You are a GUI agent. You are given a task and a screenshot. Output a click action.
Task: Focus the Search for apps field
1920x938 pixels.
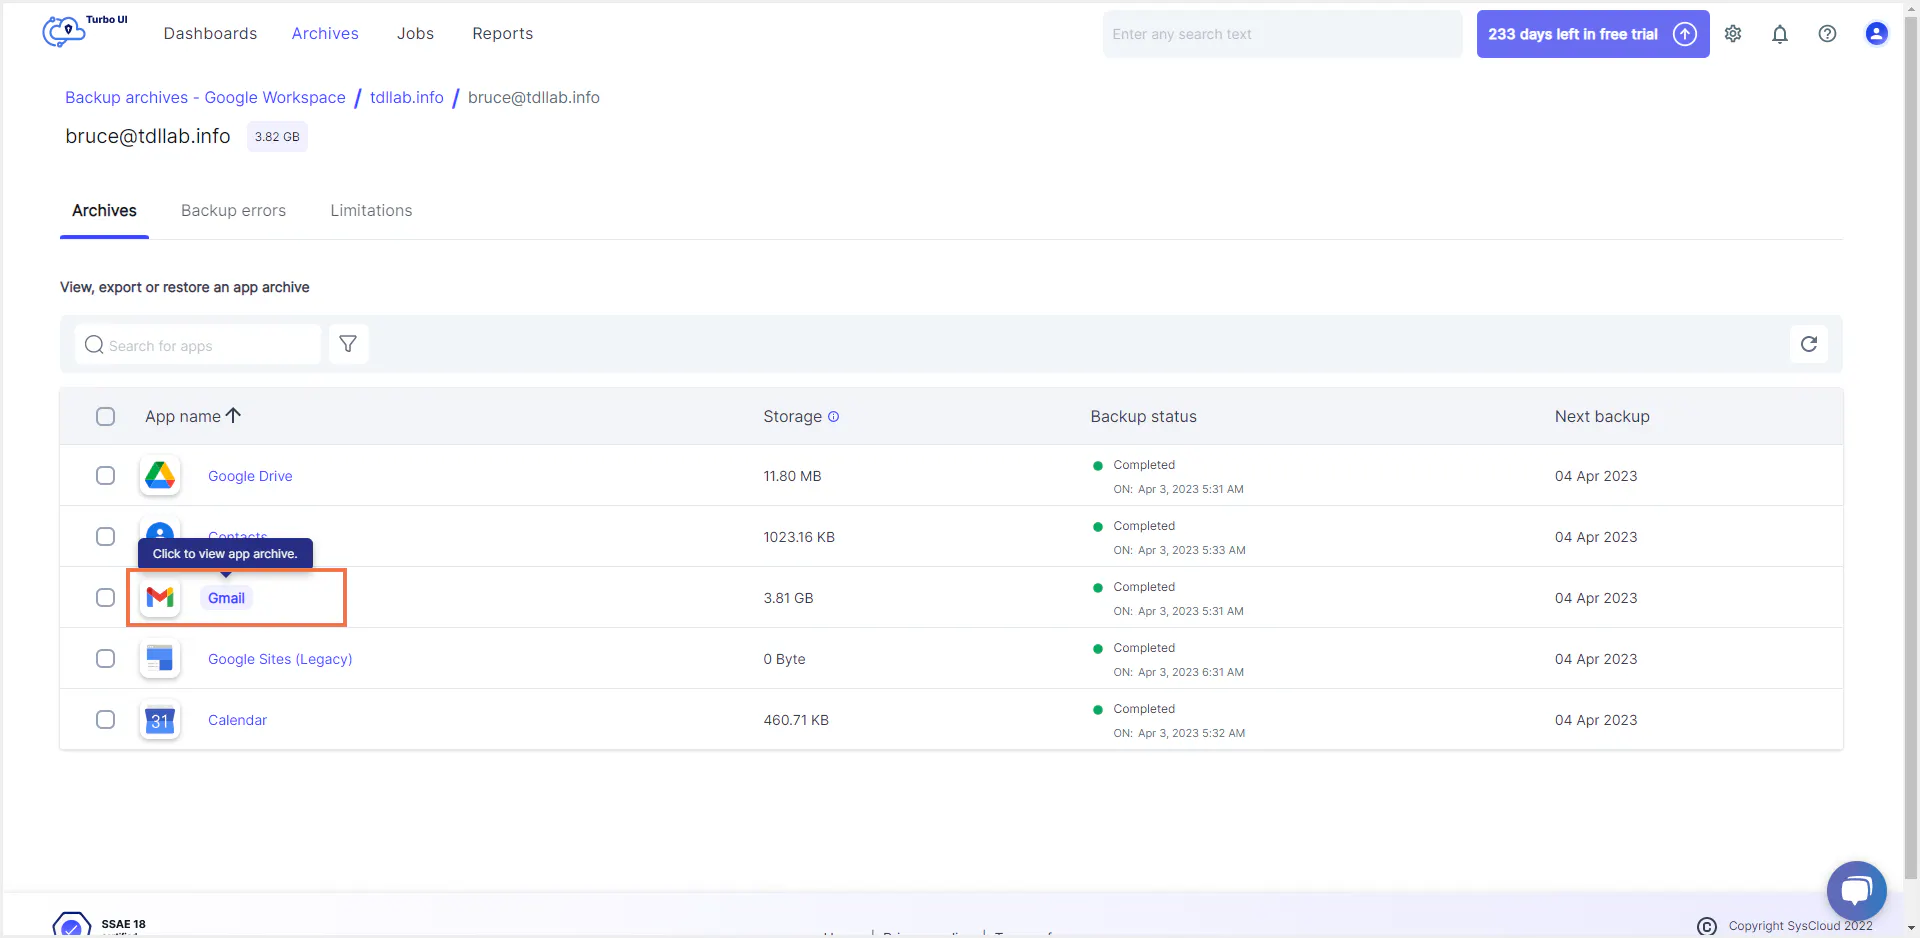[198, 345]
